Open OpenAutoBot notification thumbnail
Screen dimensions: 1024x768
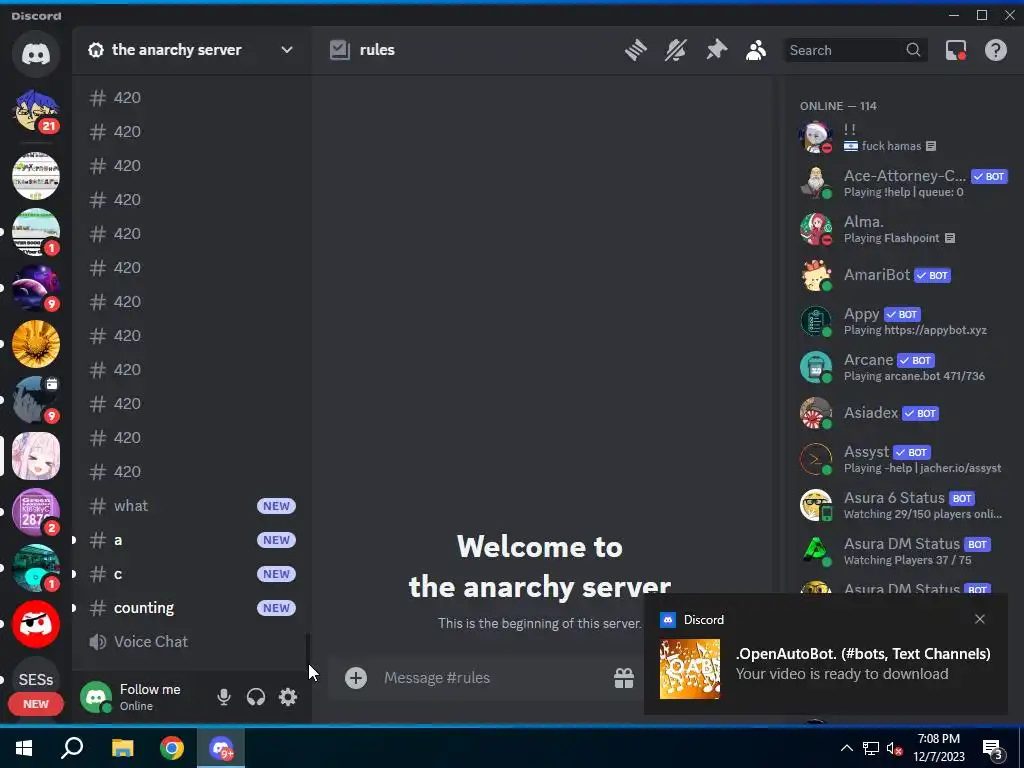[690, 669]
